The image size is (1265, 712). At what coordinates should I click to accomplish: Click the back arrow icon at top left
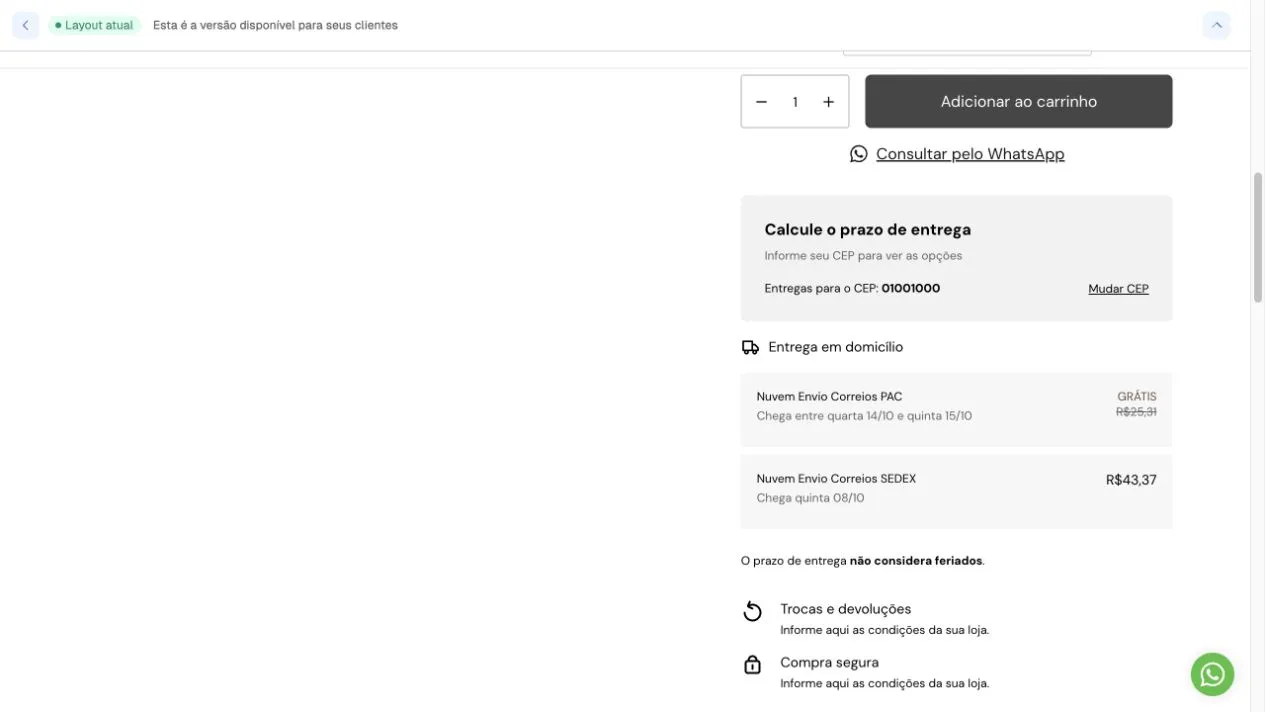click(x=25, y=25)
